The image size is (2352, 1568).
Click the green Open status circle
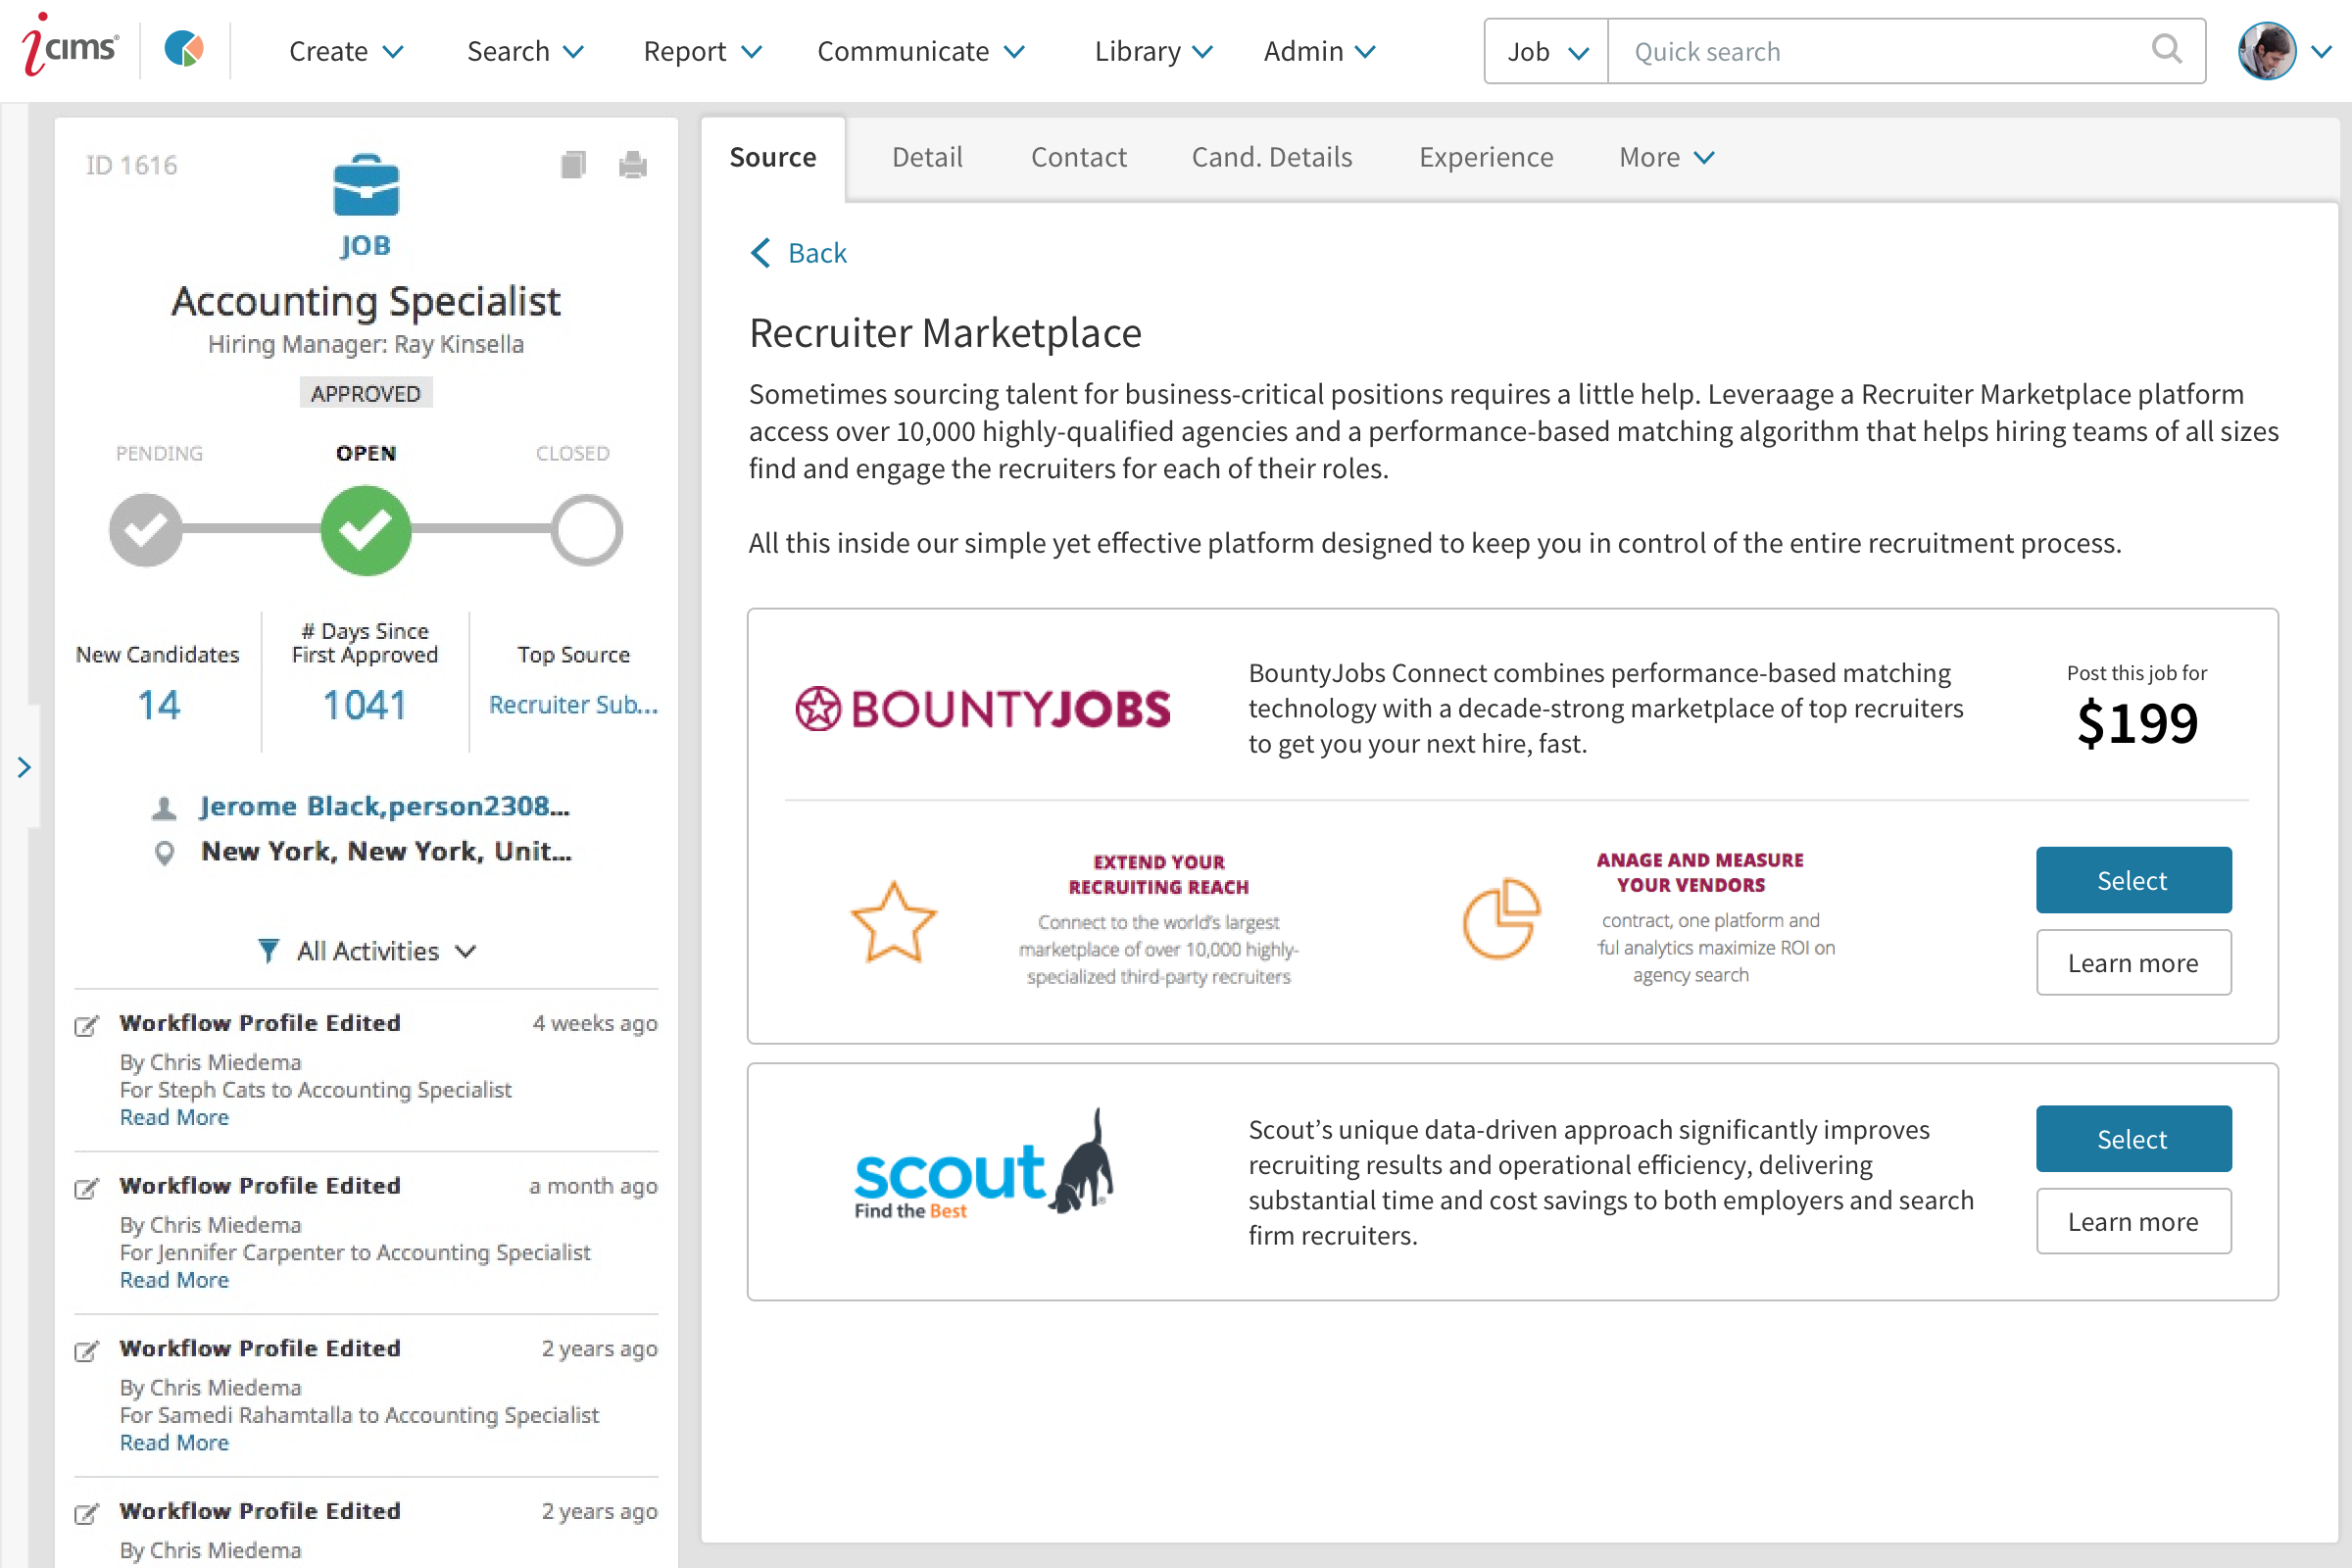tap(366, 530)
